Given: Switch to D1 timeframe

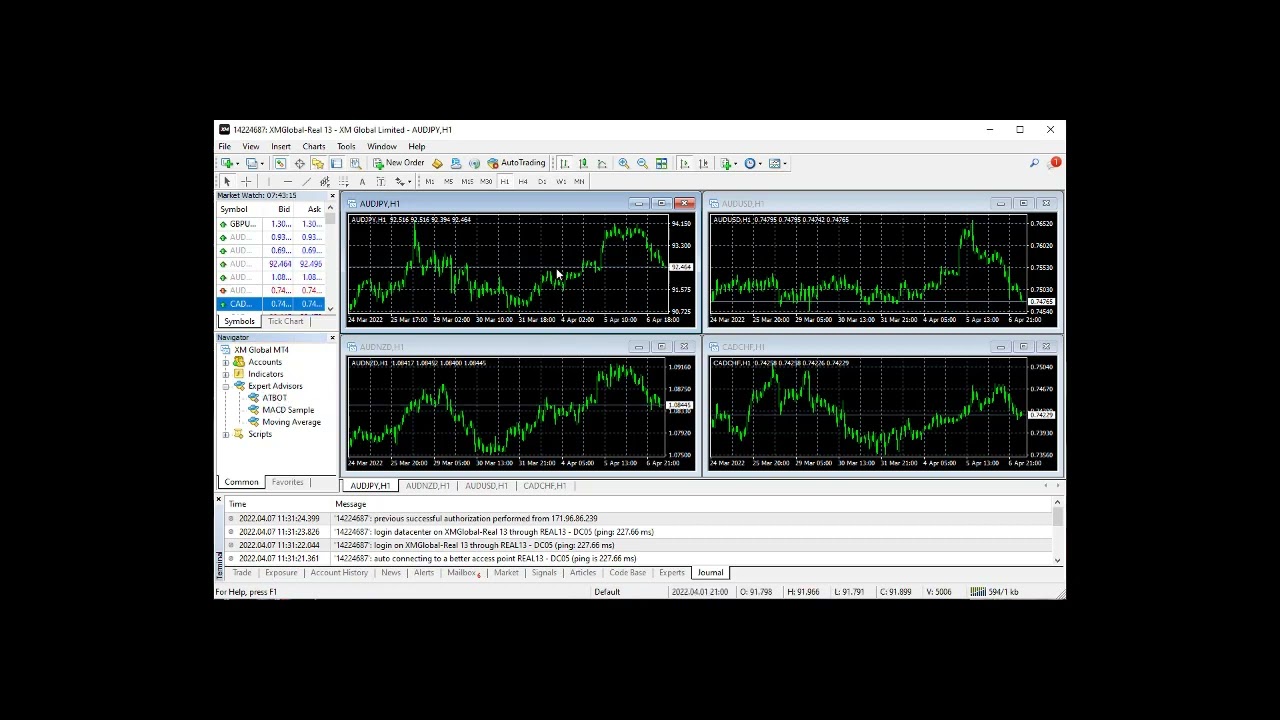Looking at the screenshot, I should coord(542,181).
